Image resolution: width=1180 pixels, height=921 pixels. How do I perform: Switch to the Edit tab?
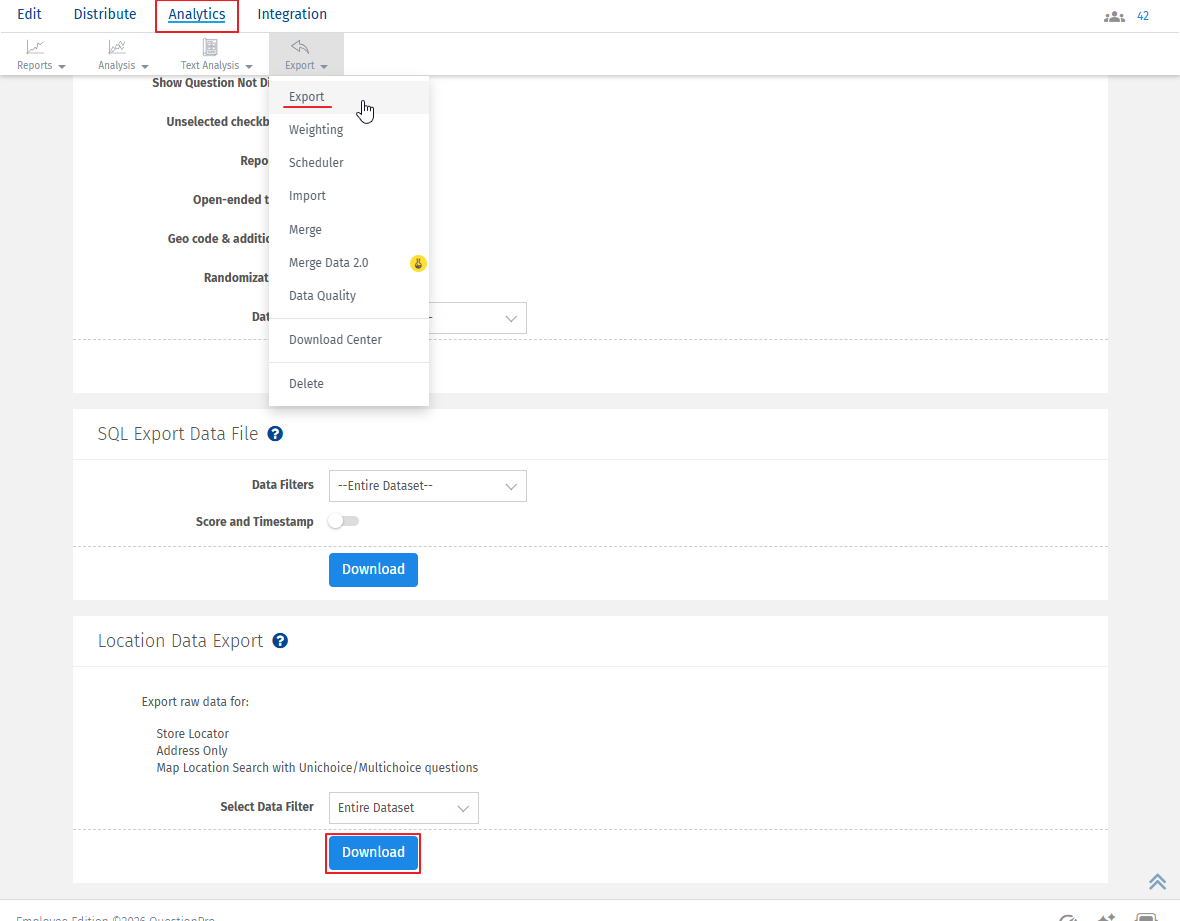click(29, 14)
